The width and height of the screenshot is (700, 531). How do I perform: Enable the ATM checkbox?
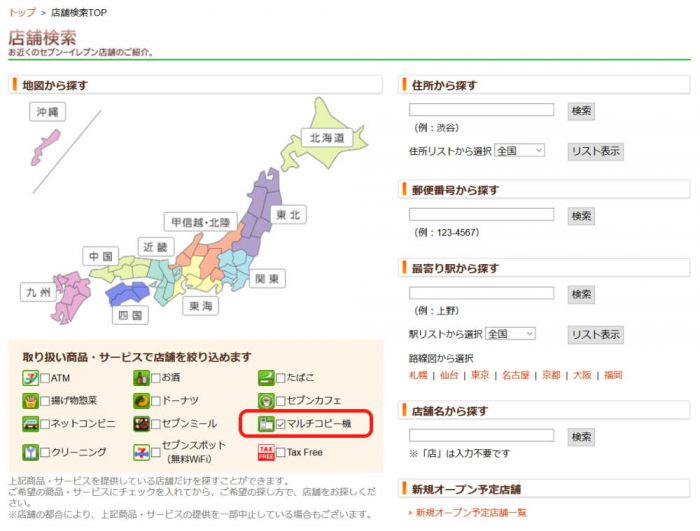tap(45, 378)
